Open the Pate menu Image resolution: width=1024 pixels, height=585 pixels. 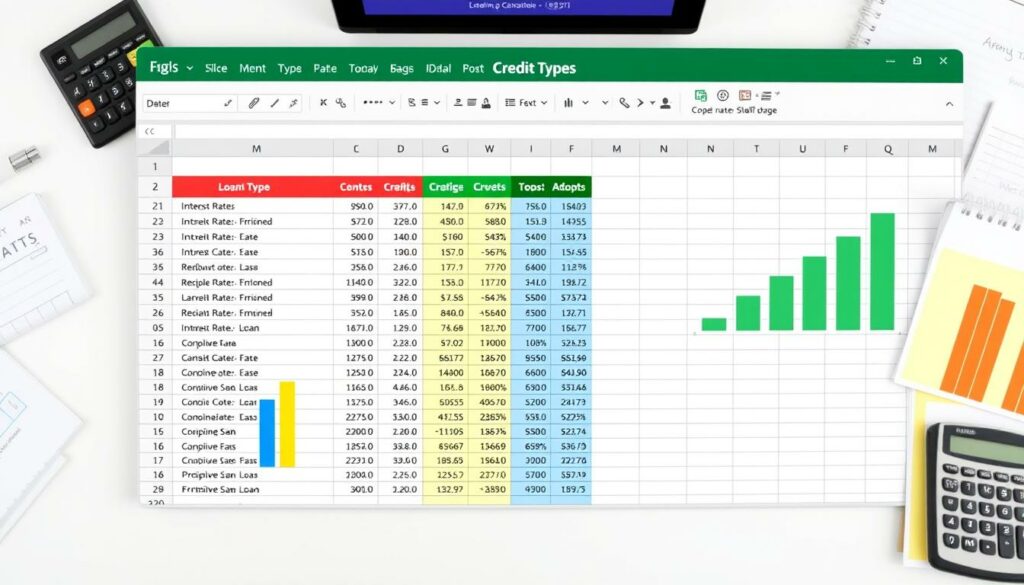pos(325,68)
